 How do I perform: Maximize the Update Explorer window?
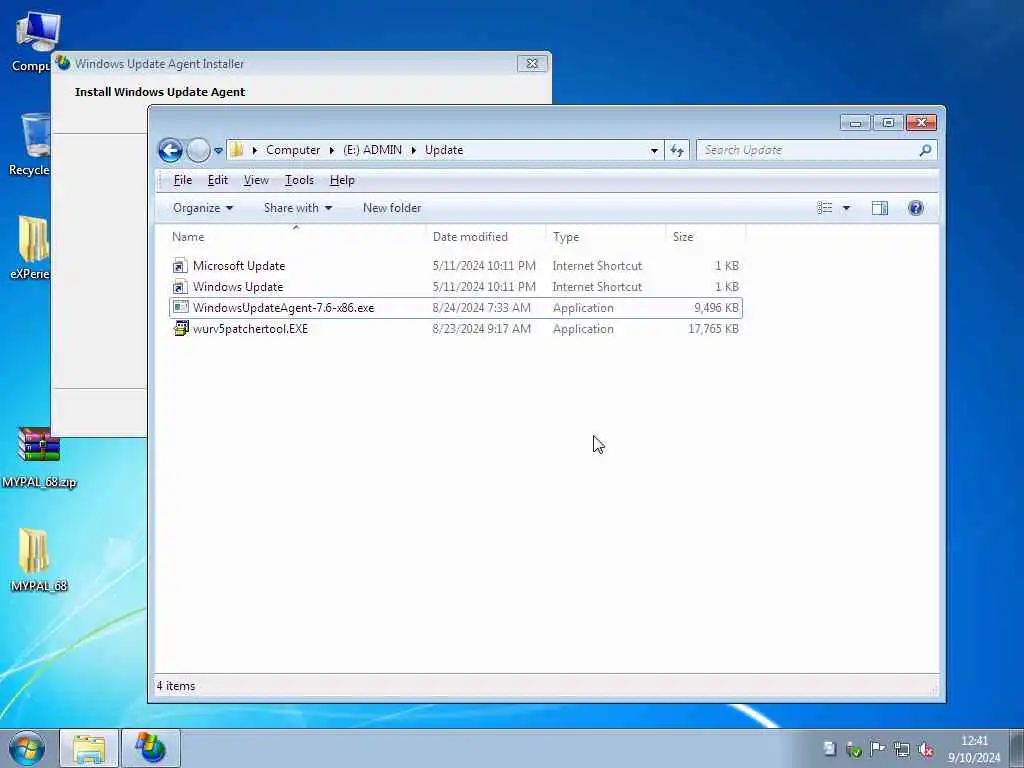888,123
